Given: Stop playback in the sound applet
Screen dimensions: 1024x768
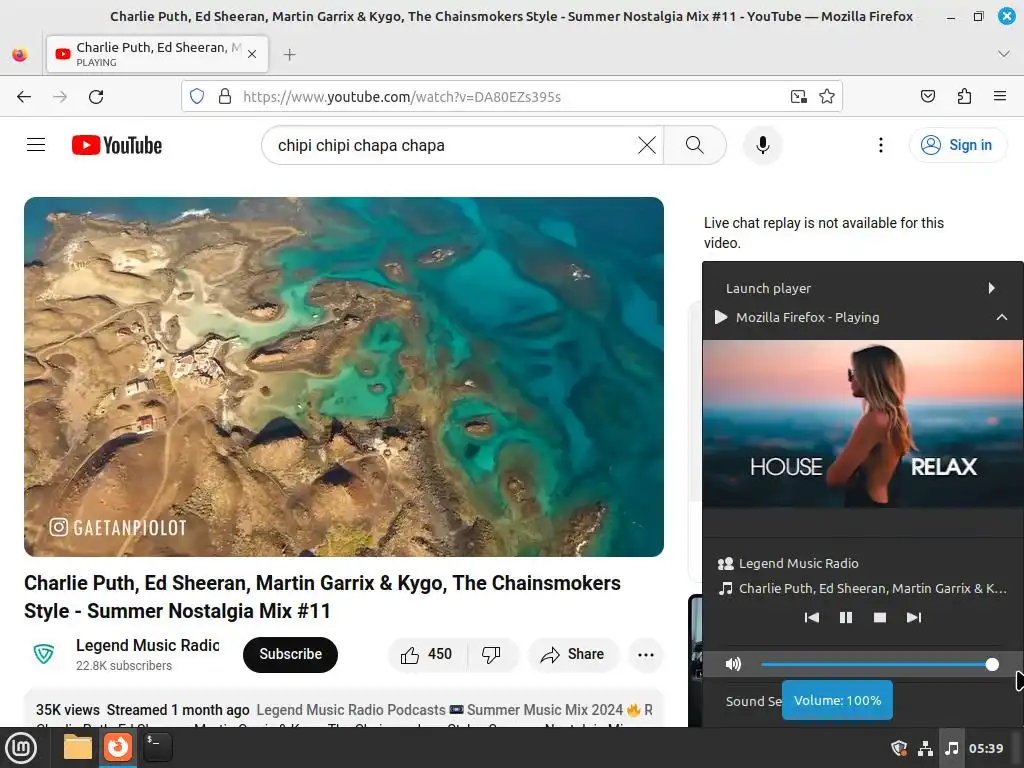Looking at the screenshot, I should point(880,617).
